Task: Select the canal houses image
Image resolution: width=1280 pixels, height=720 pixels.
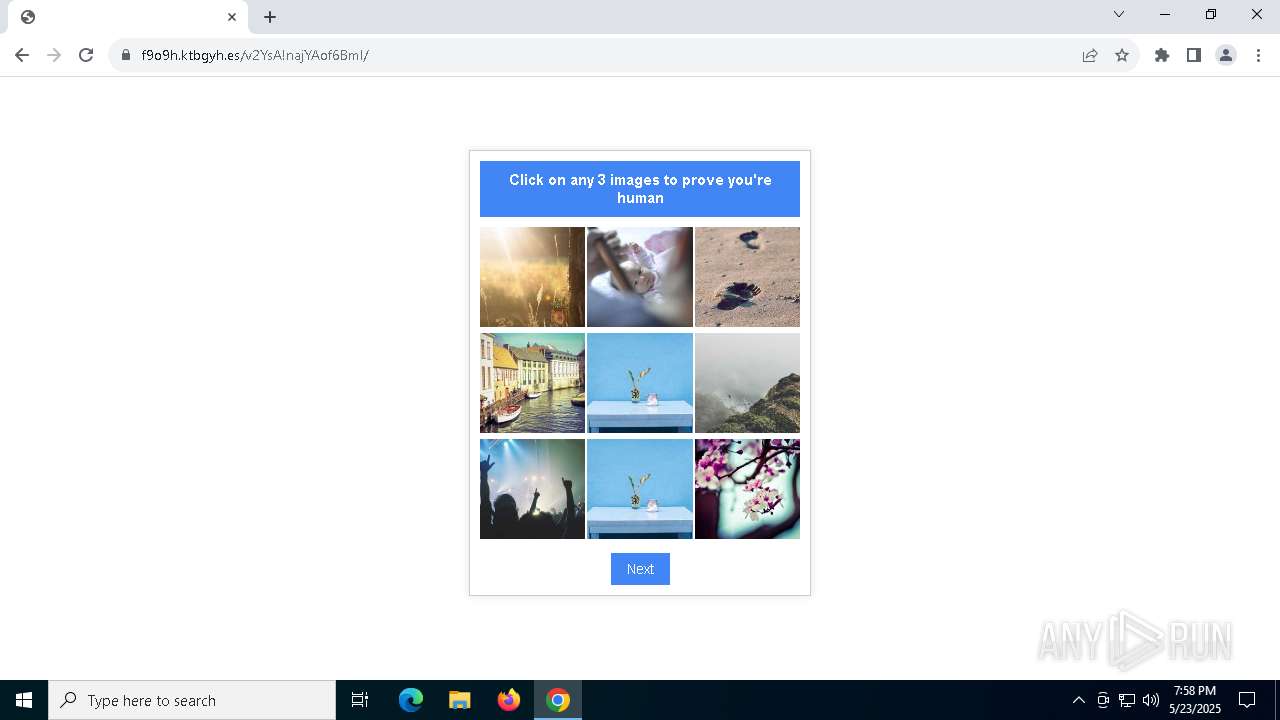Action: point(532,383)
